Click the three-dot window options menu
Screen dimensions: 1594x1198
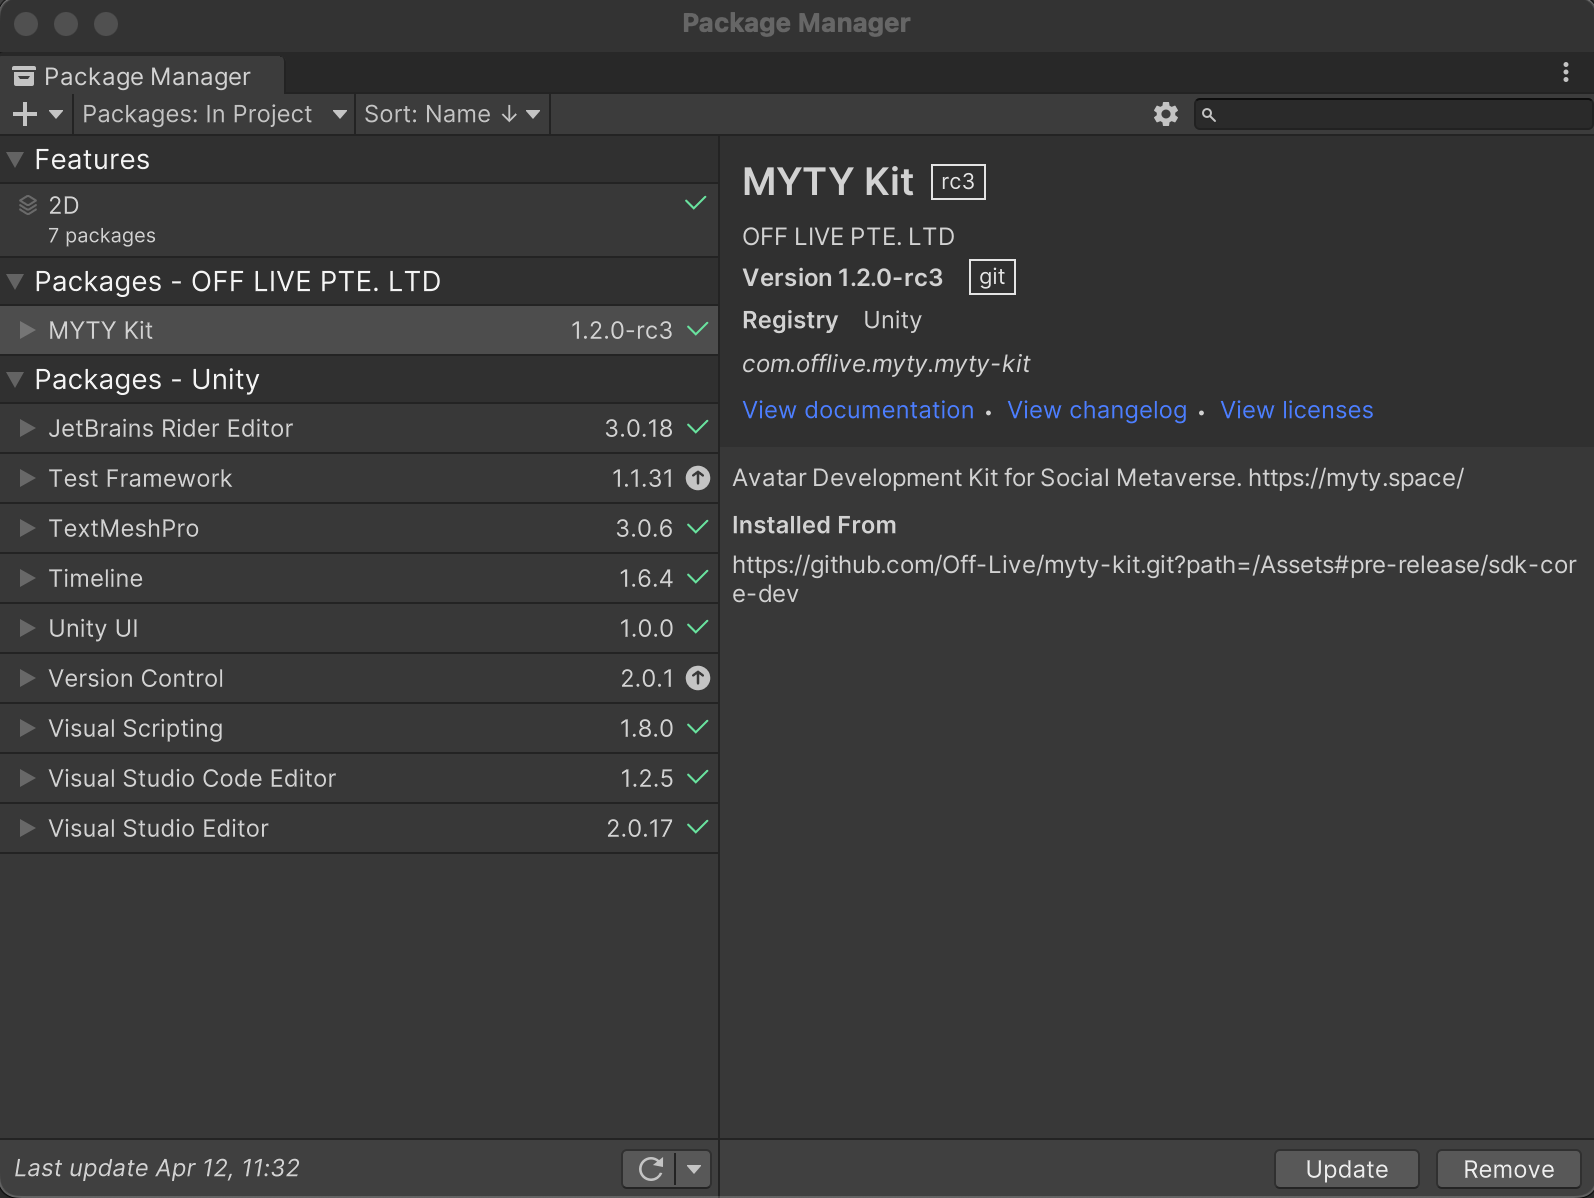[1565, 72]
